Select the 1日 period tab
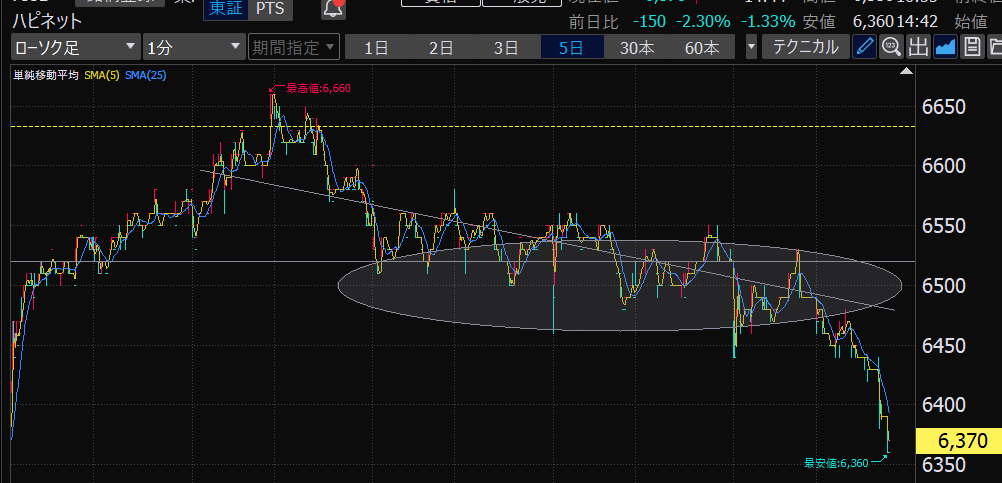 pyautogui.click(x=377, y=47)
